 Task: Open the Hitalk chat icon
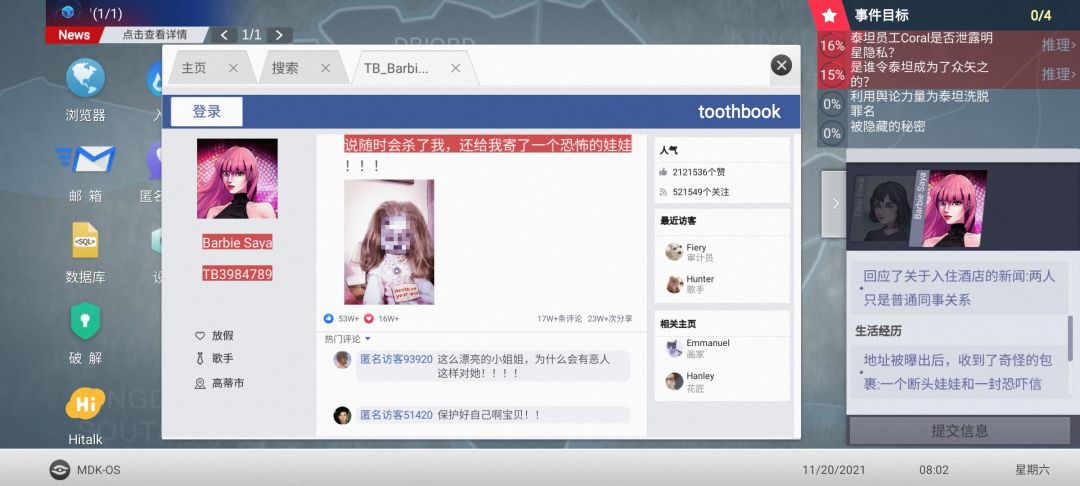coord(85,403)
